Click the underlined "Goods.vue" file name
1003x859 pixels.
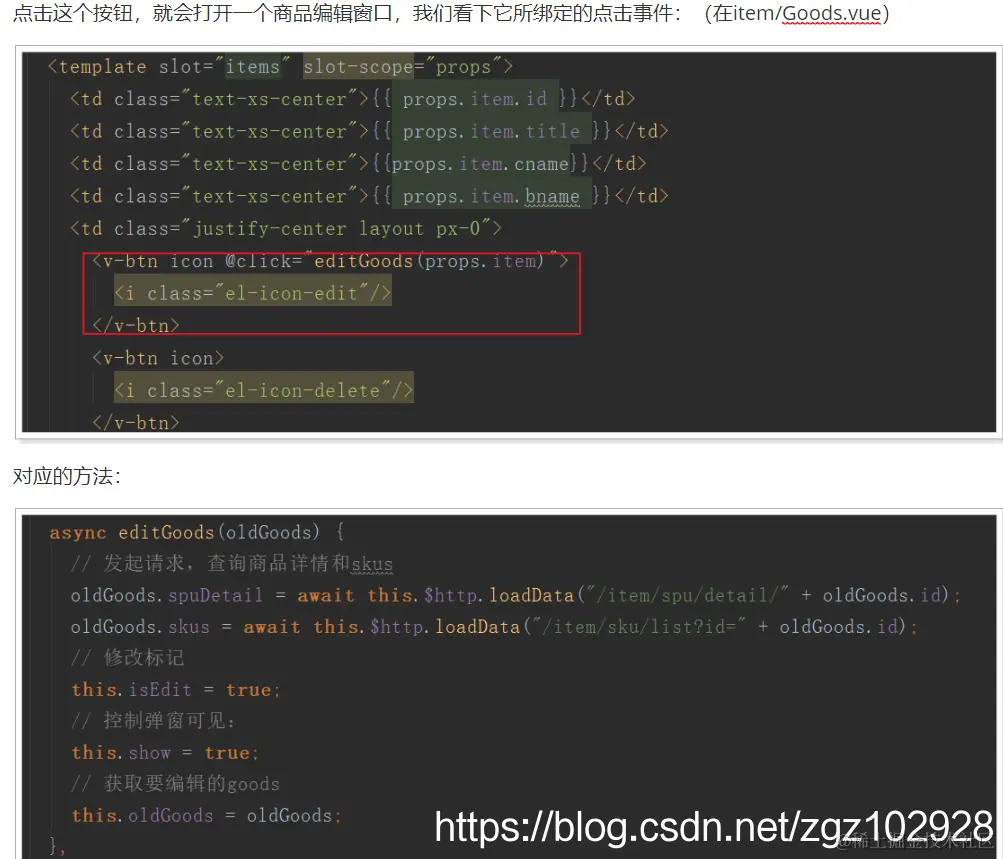point(832,13)
